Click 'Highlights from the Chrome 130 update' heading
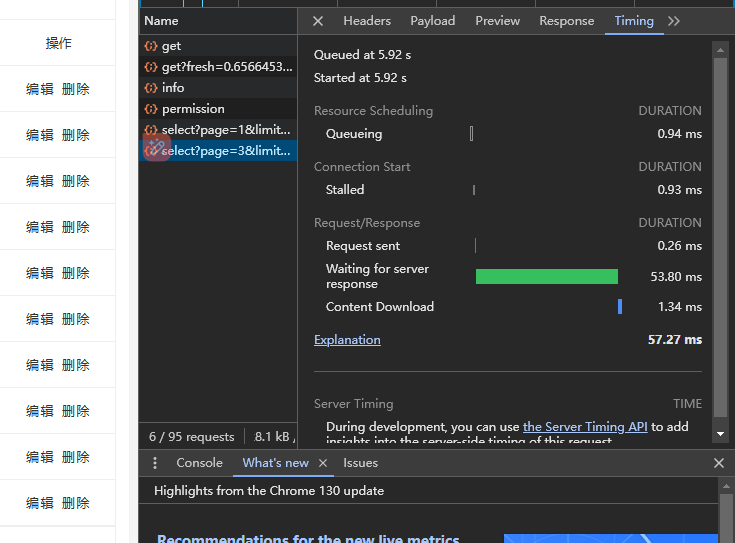The height and width of the screenshot is (543, 735). (x=269, y=491)
